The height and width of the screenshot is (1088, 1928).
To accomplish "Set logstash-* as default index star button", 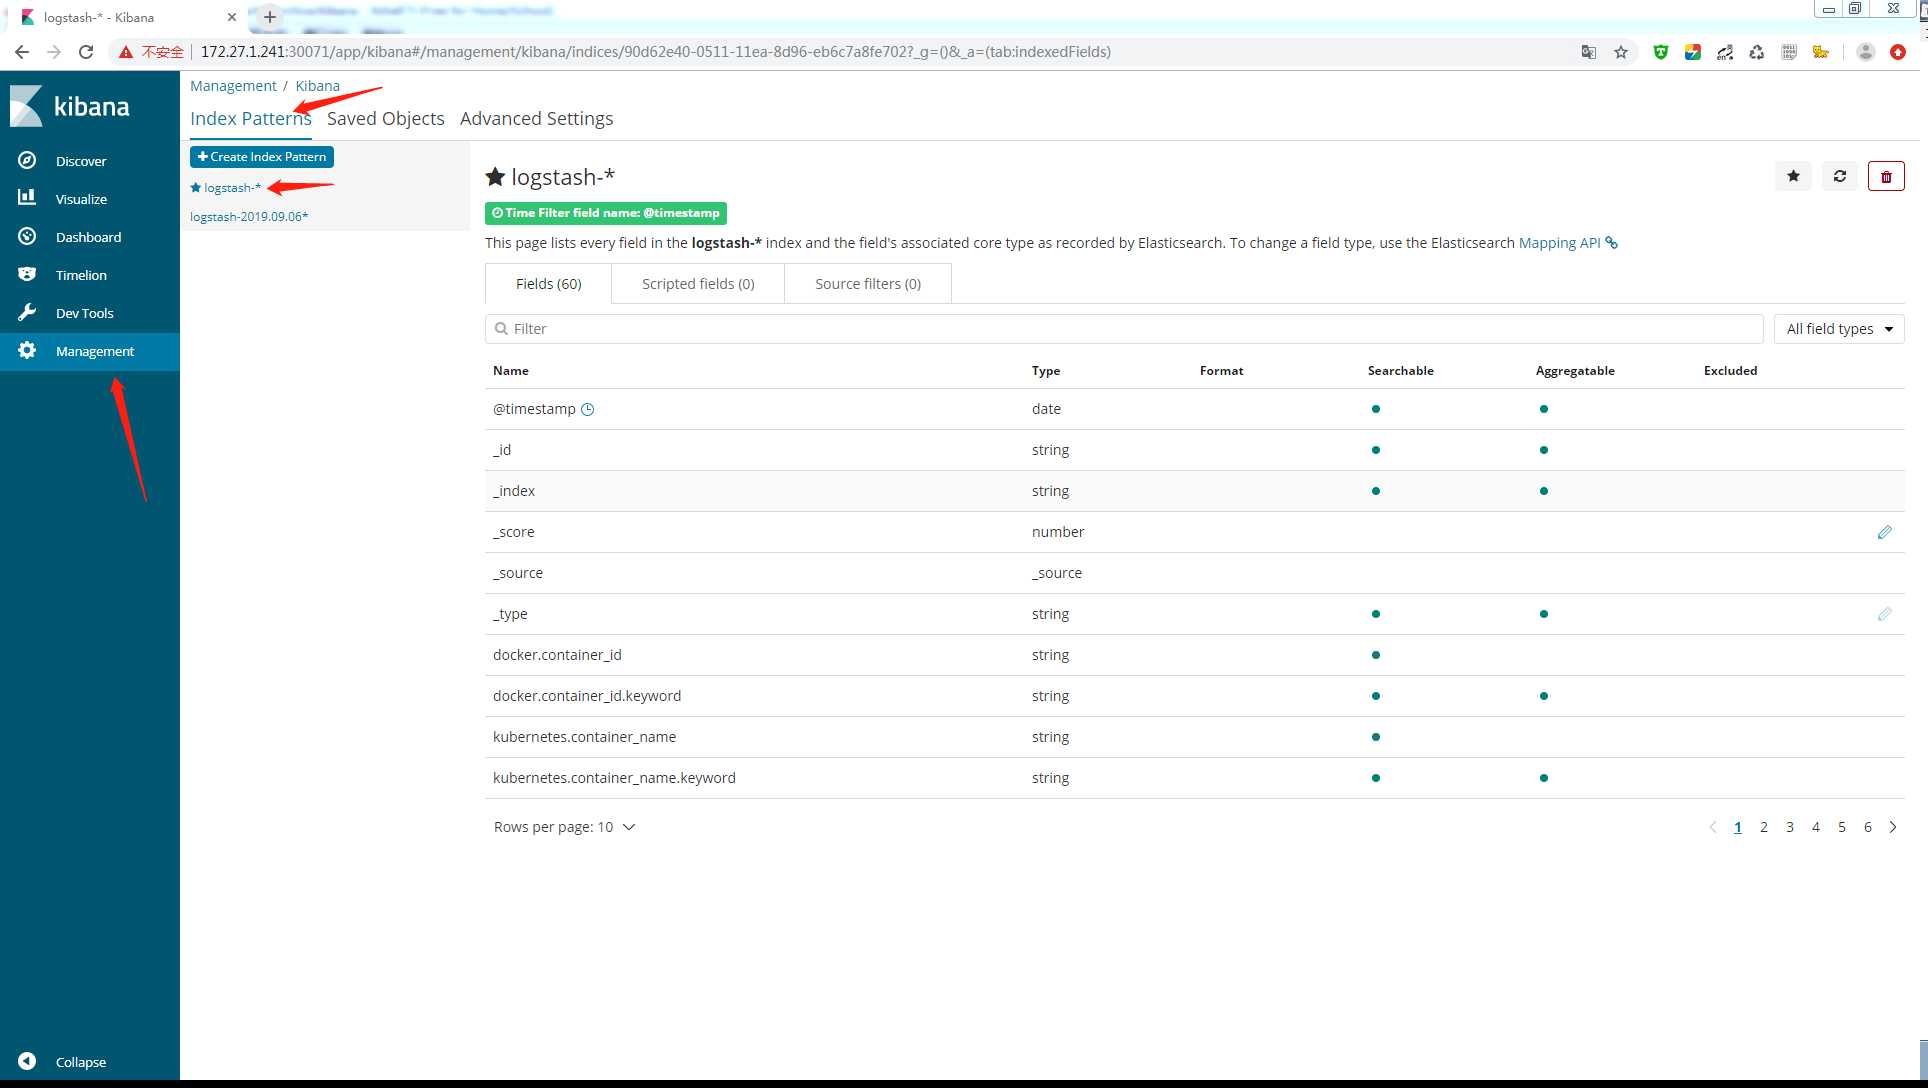I will point(1793,176).
